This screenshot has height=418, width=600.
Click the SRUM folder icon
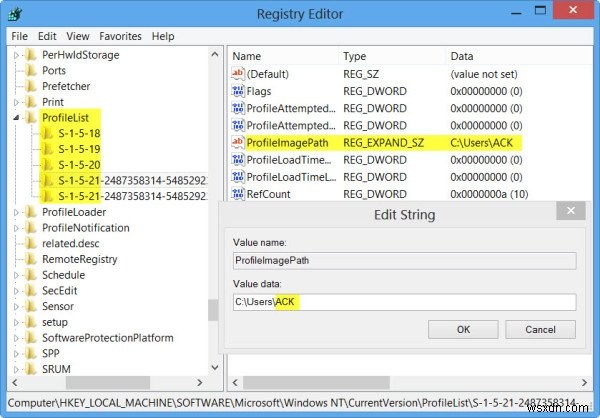pyautogui.click(x=31, y=369)
